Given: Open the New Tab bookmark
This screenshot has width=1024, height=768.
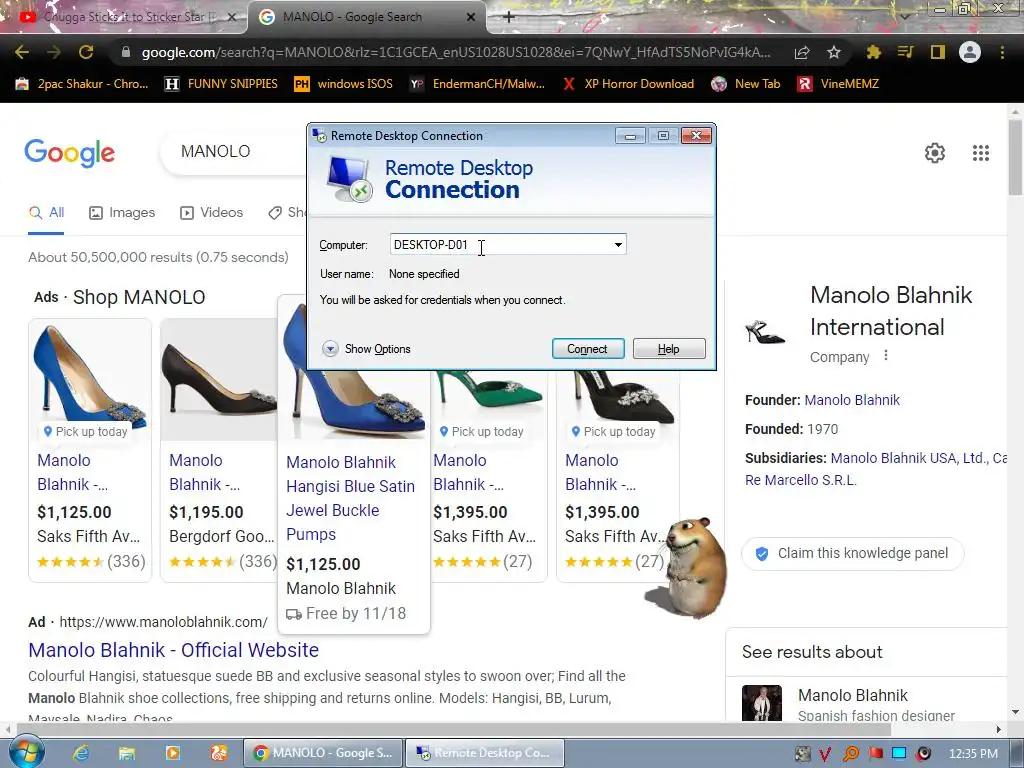Looking at the screenshot, I should click(746, 84).
